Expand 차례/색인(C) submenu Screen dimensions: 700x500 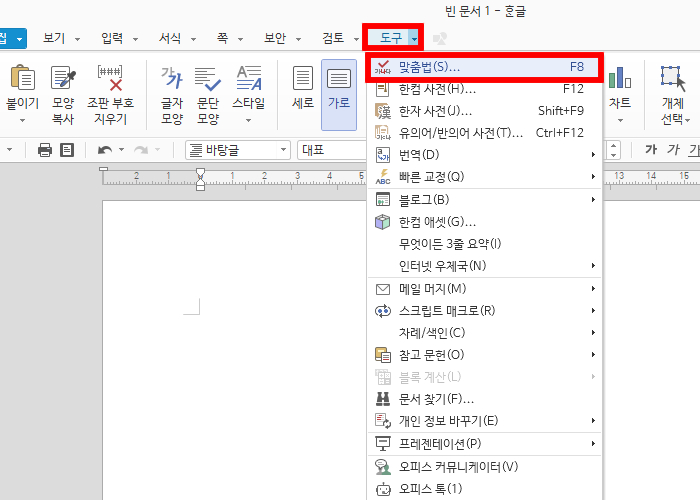(484, 333)
